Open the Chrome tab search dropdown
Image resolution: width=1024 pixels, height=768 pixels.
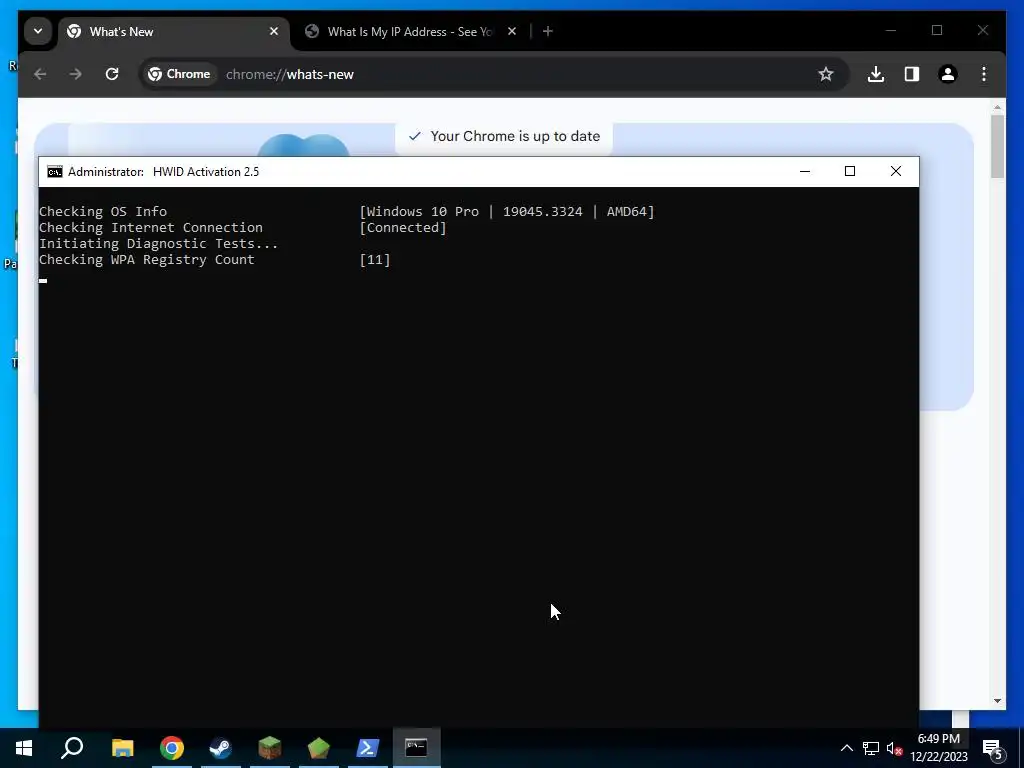tap(38, 31)
